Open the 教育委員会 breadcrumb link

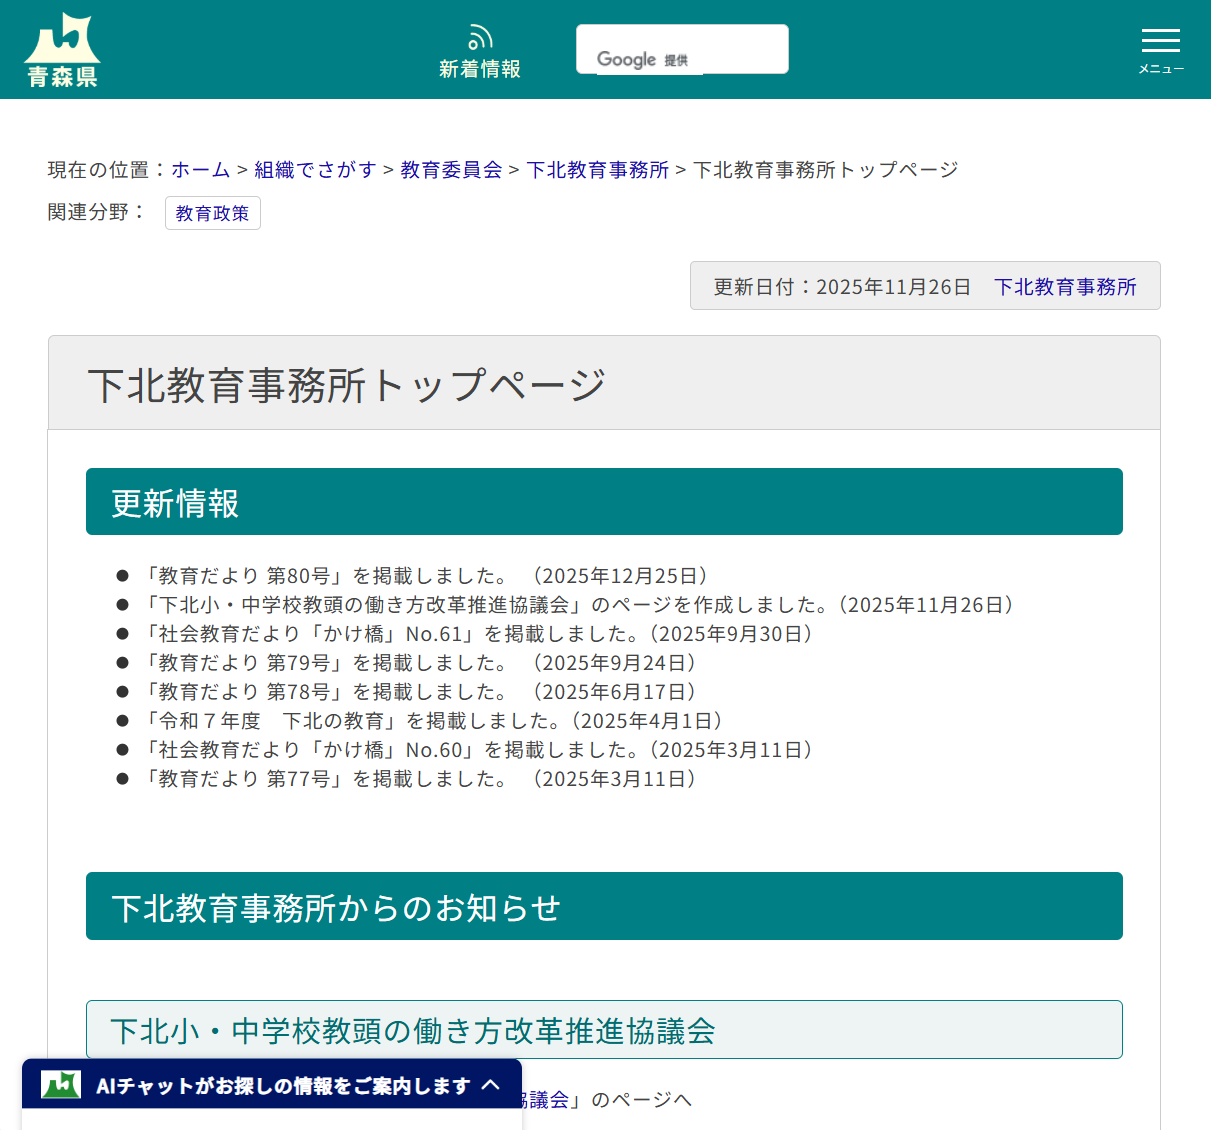pos(450,169)
